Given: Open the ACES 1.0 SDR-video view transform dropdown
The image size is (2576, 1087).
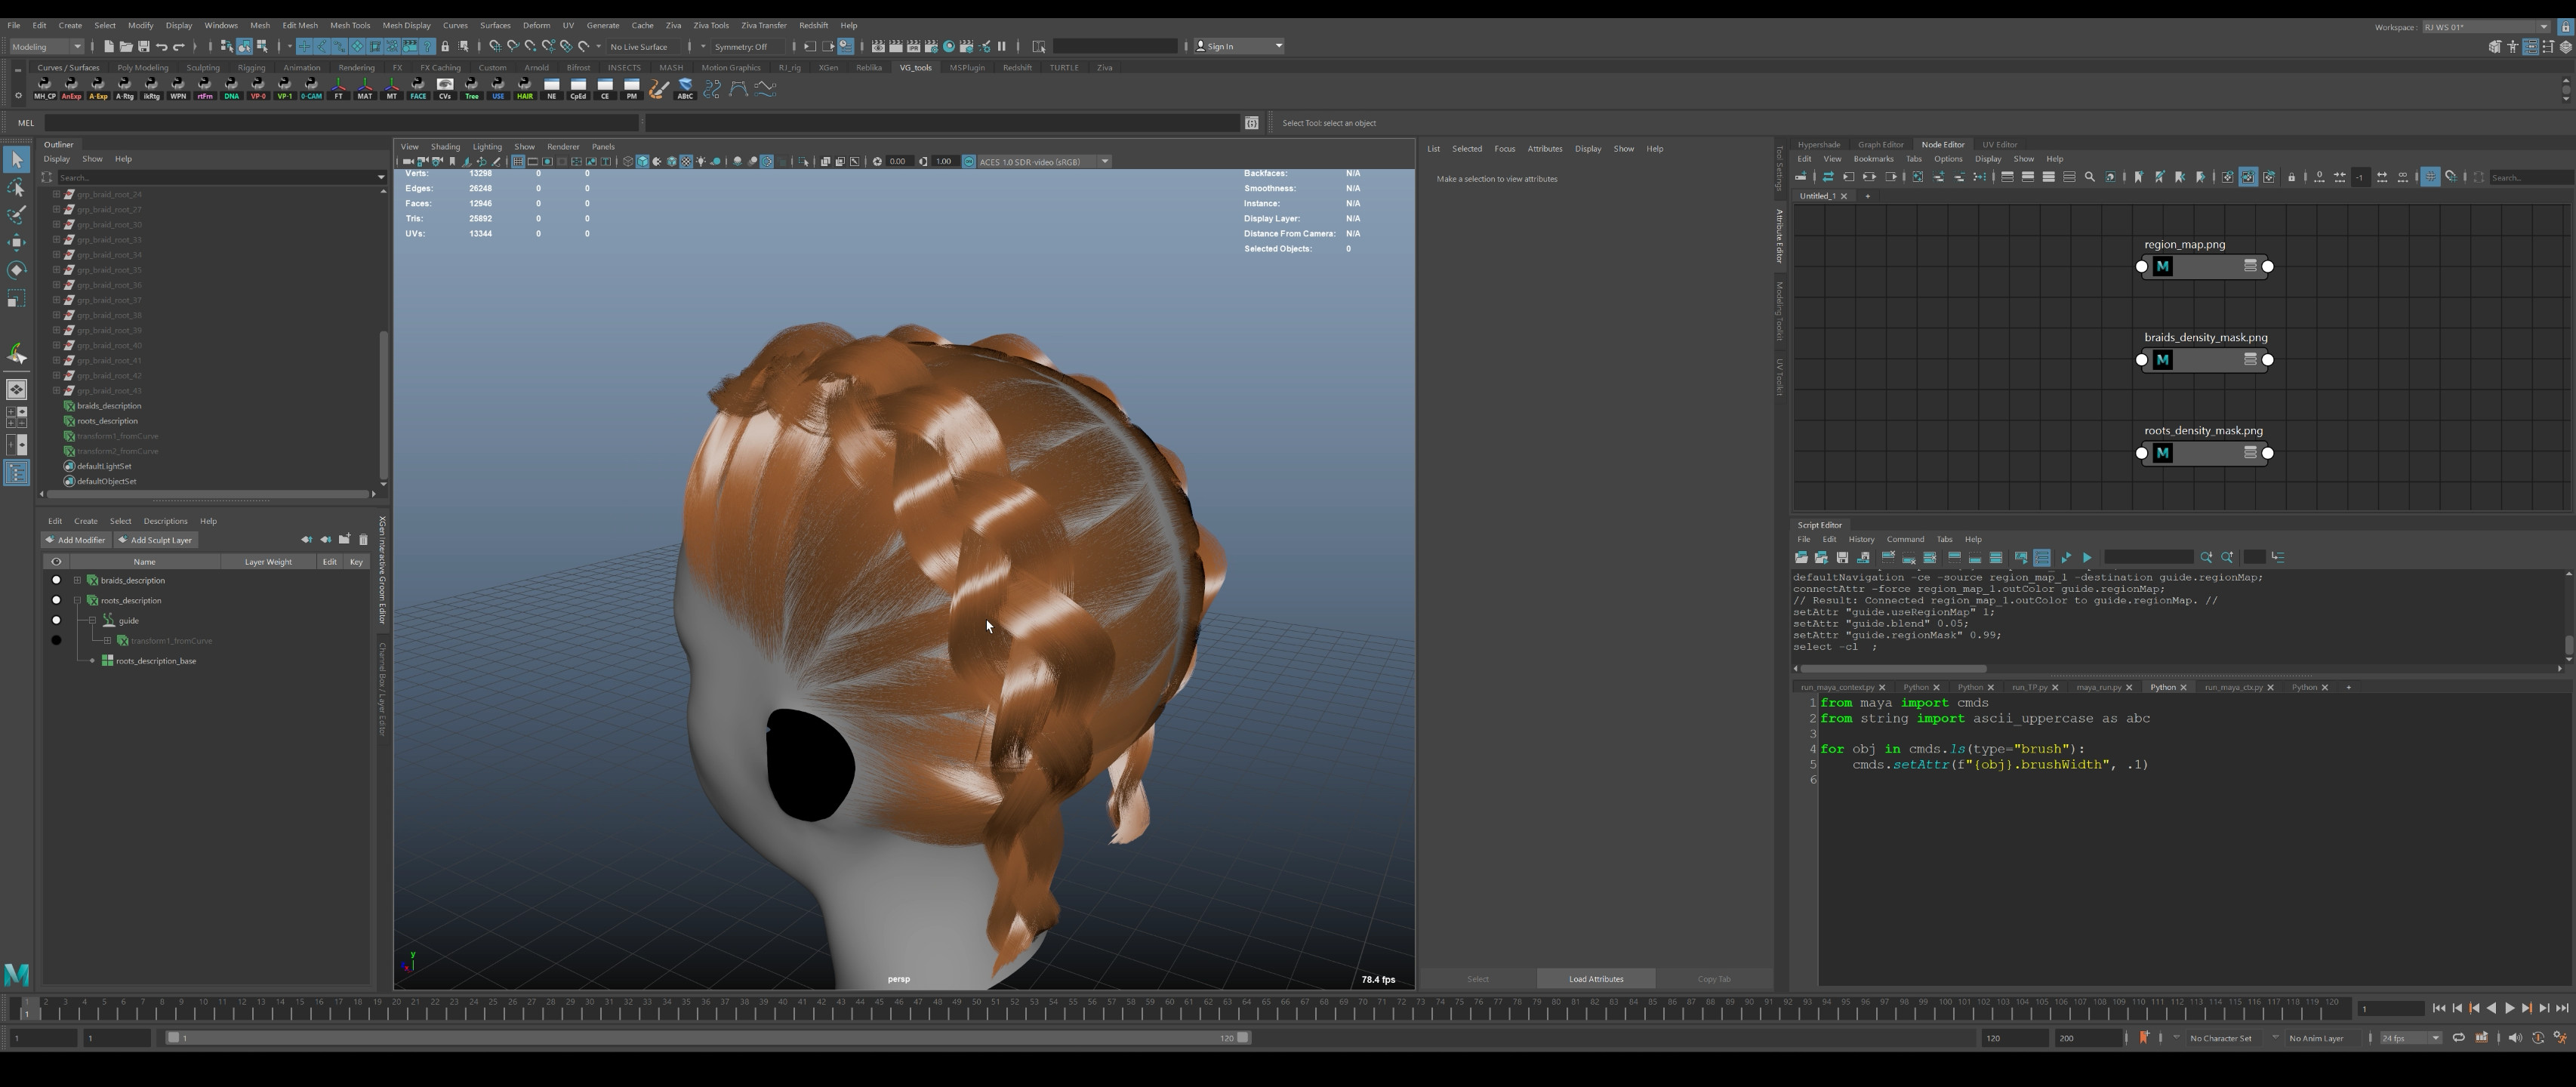Looking at the screenshot, I should point(1104,161).
